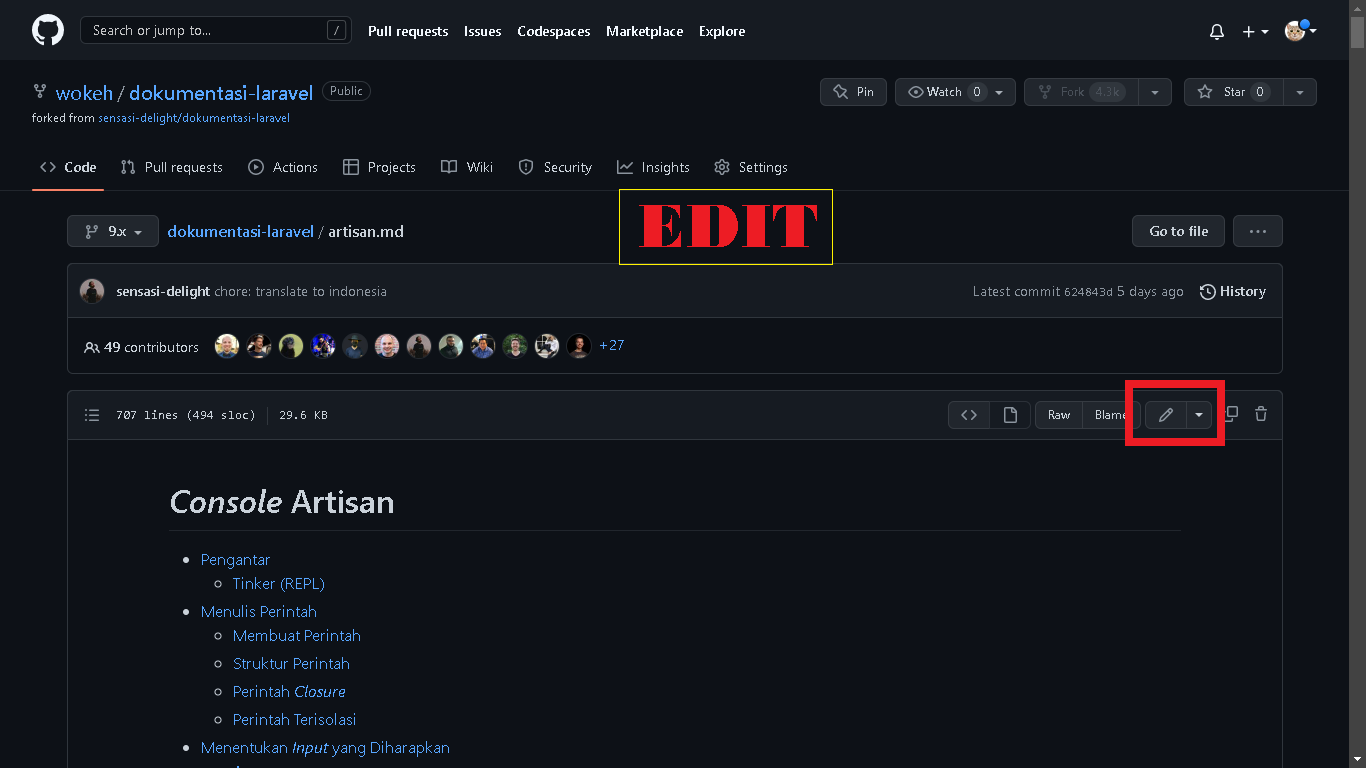Open the wokeh owner link
The height and width of the screenshot is (768, 1366).
pyautogui.click(x=84, y=93)
